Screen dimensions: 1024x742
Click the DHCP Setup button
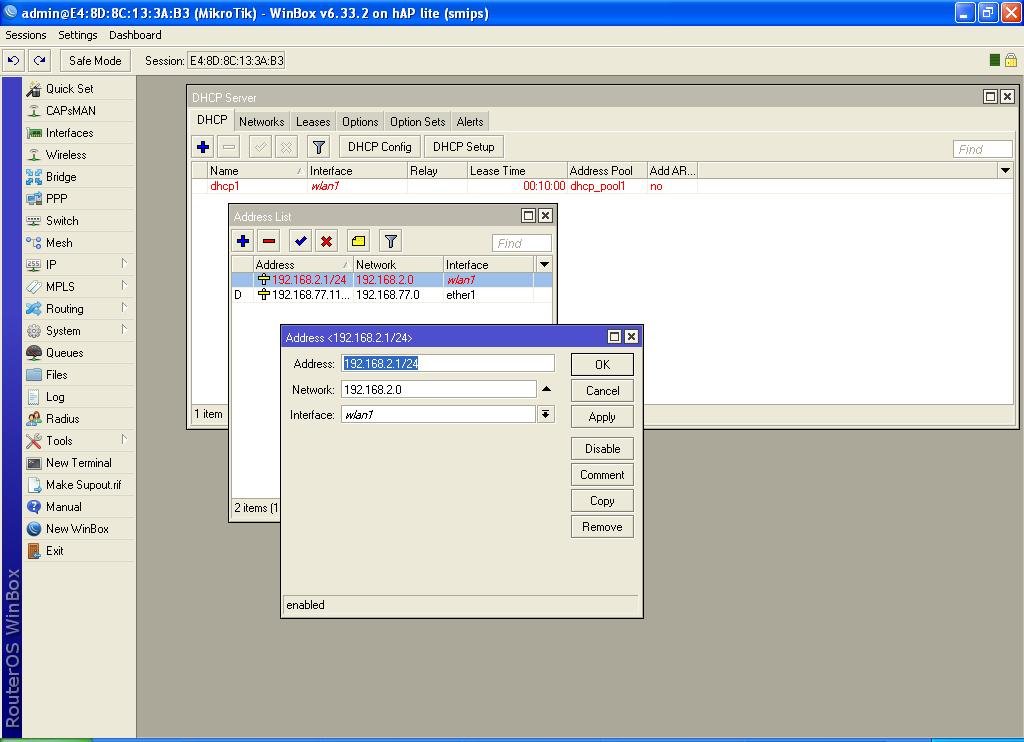464,147
